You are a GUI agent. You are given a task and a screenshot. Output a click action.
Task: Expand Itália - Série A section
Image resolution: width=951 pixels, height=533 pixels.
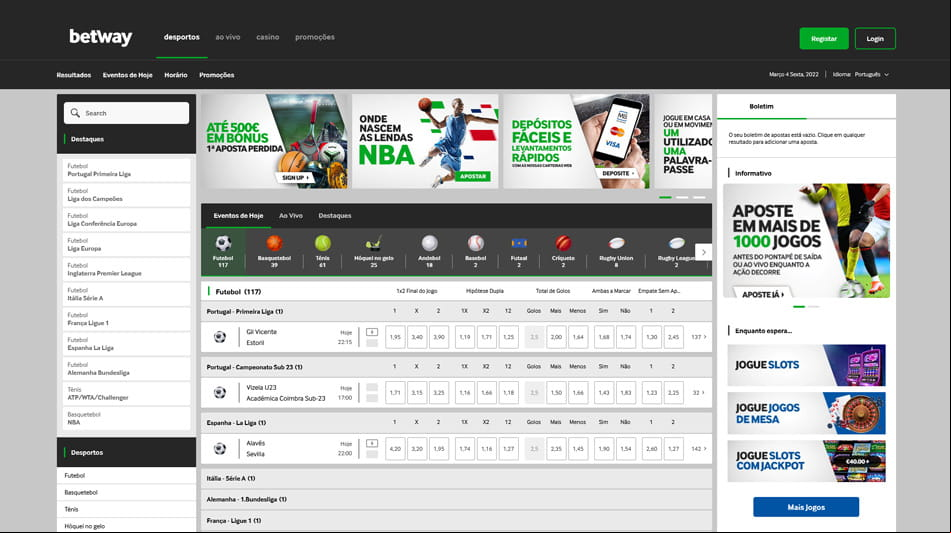[x=456, y=478]
